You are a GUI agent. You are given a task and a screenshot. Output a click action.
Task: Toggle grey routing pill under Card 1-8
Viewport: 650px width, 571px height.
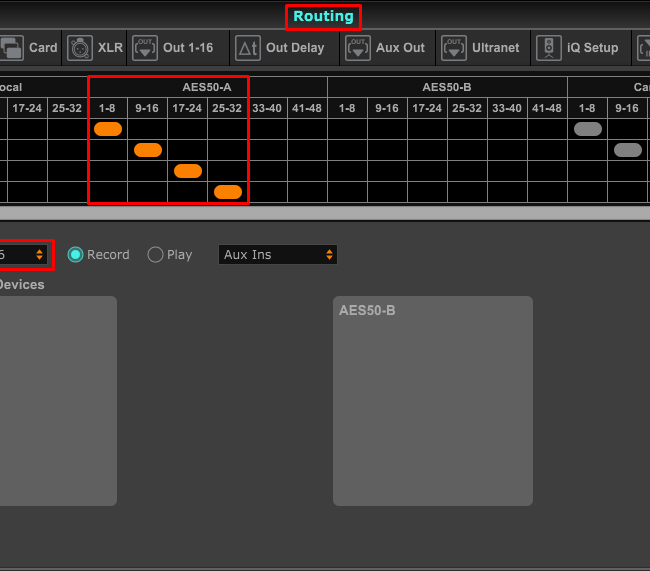588,129
